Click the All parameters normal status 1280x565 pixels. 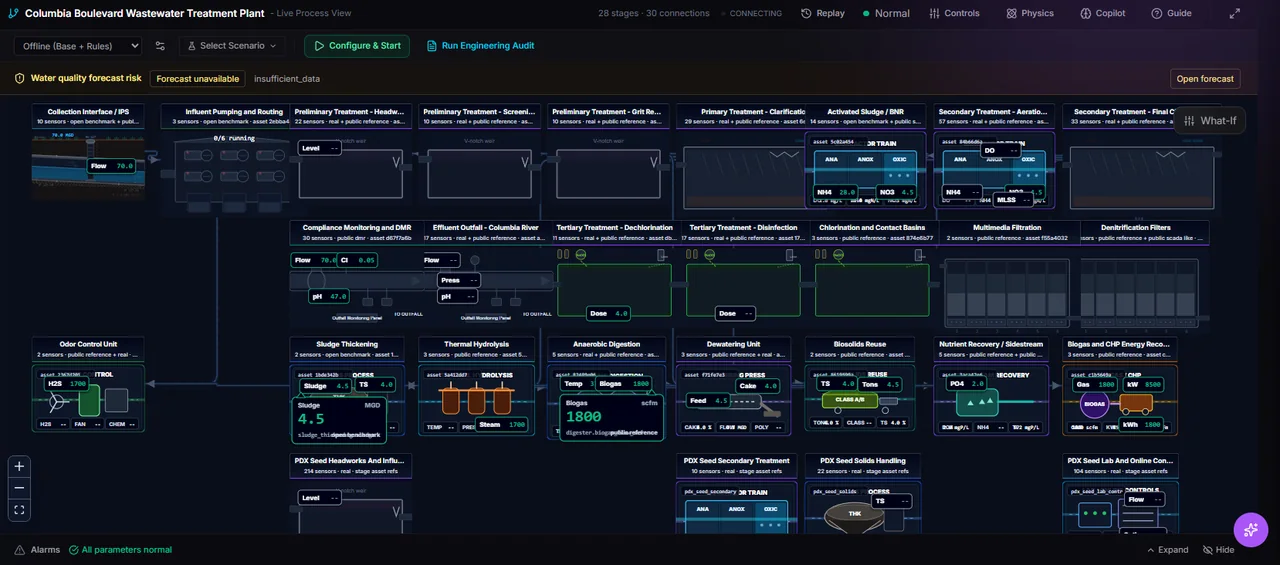(120, 550)
